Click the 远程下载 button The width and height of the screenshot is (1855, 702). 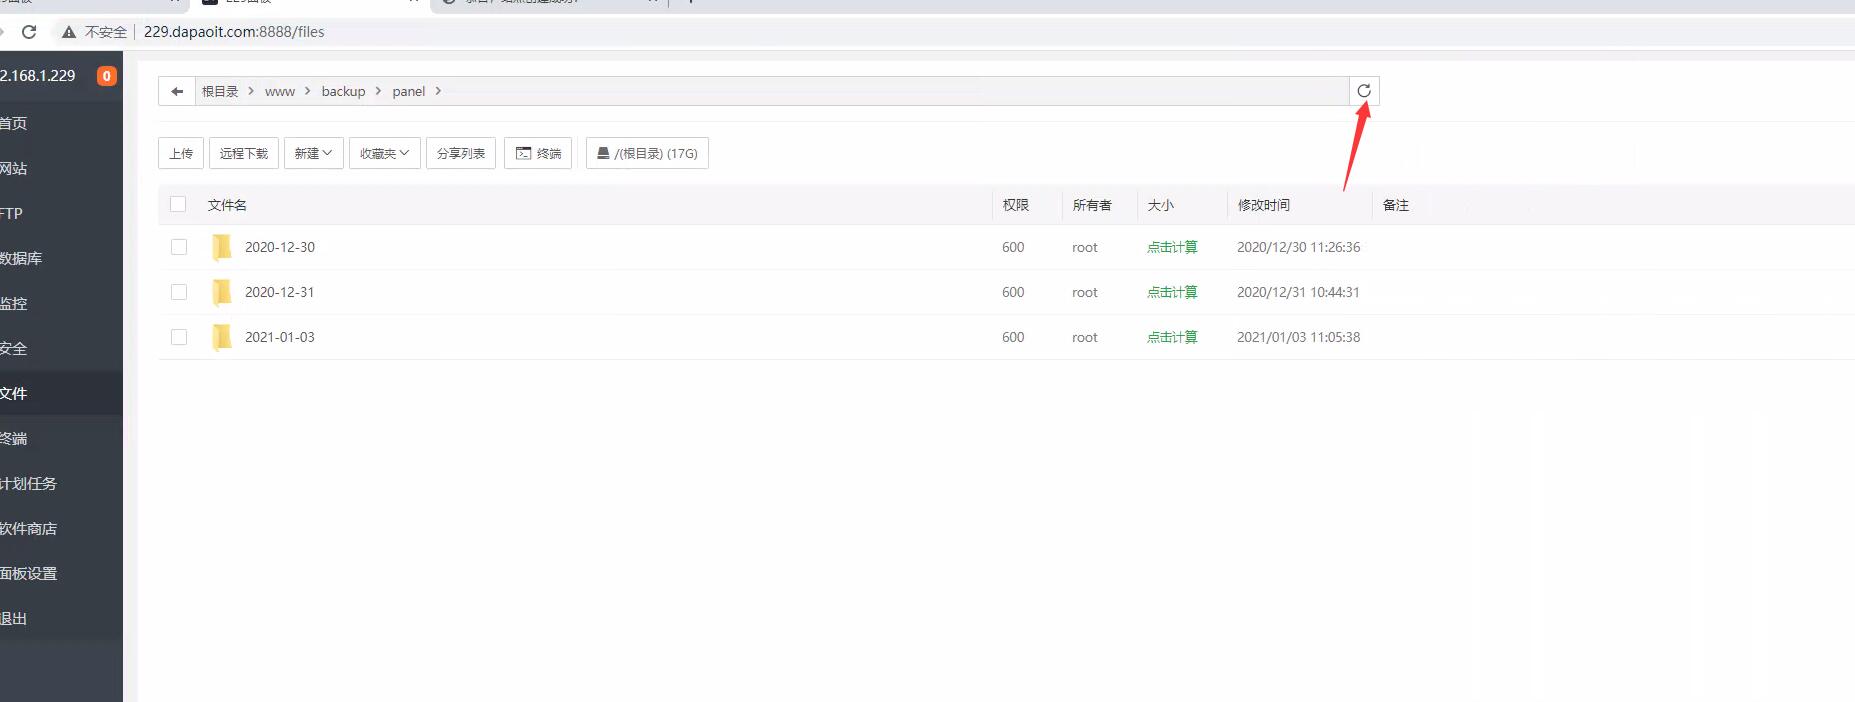pyautogui.click(x=244, y=153)
